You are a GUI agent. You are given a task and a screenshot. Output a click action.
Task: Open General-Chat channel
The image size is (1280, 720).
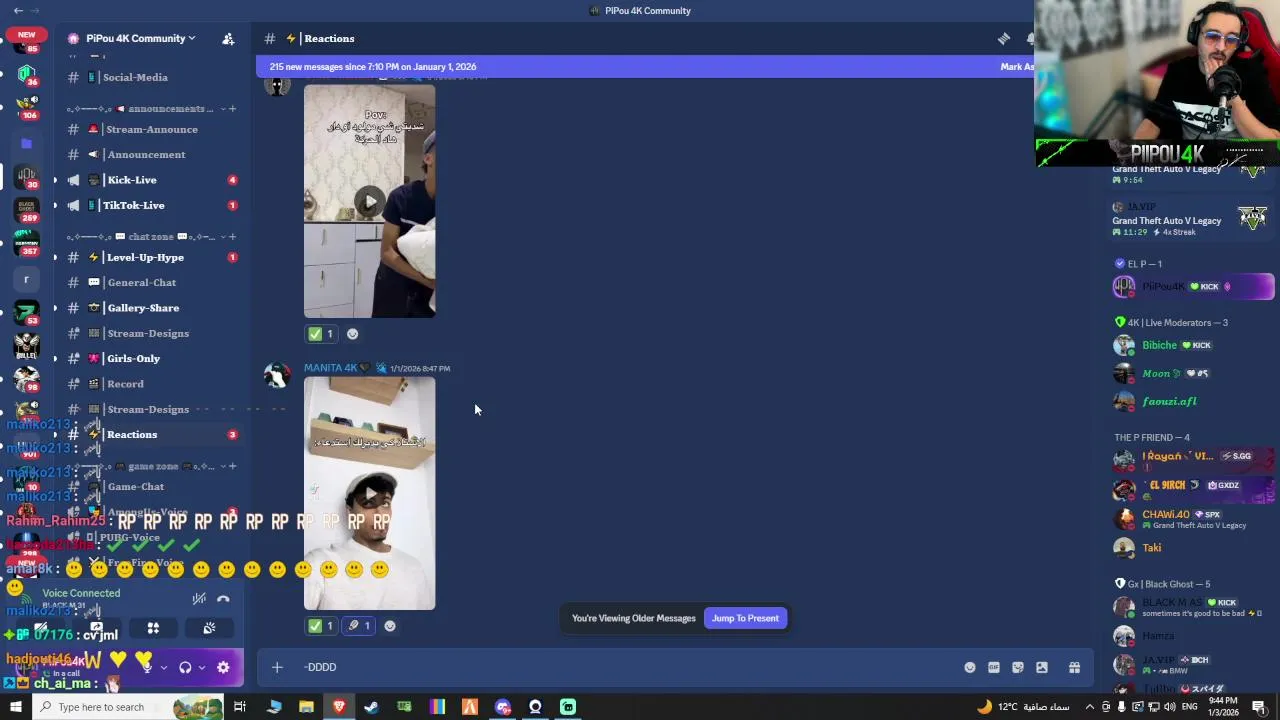tap(150, 282)
